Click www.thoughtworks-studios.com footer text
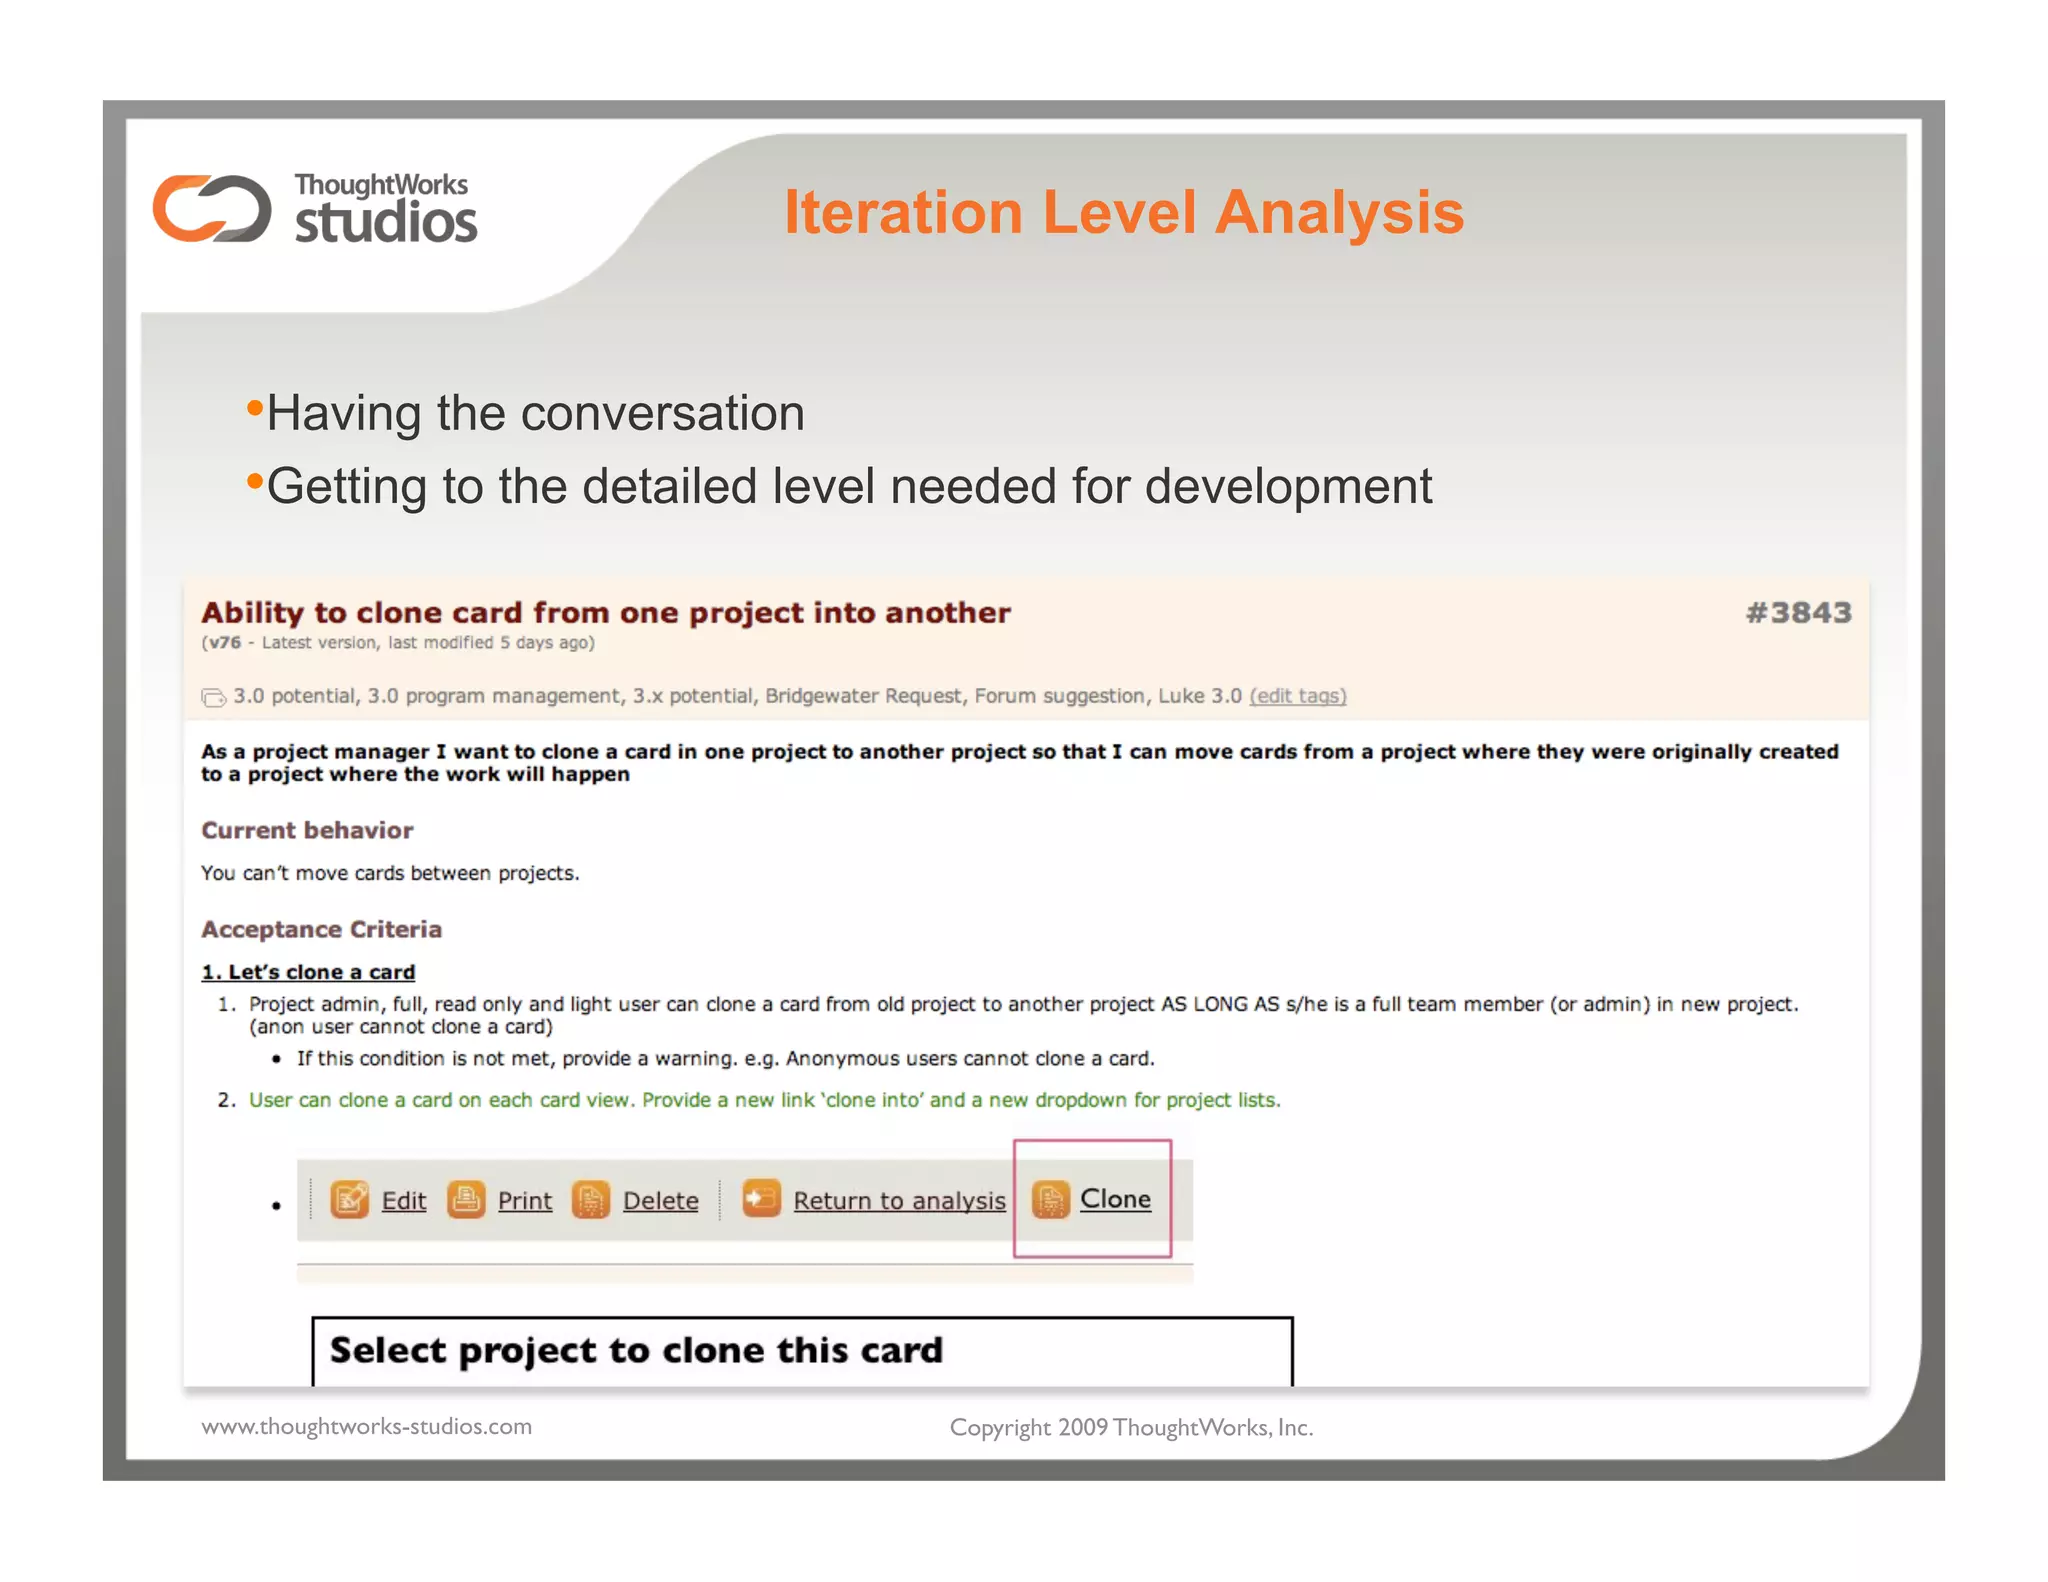2048x1582 pixels. pos(367,1426)
